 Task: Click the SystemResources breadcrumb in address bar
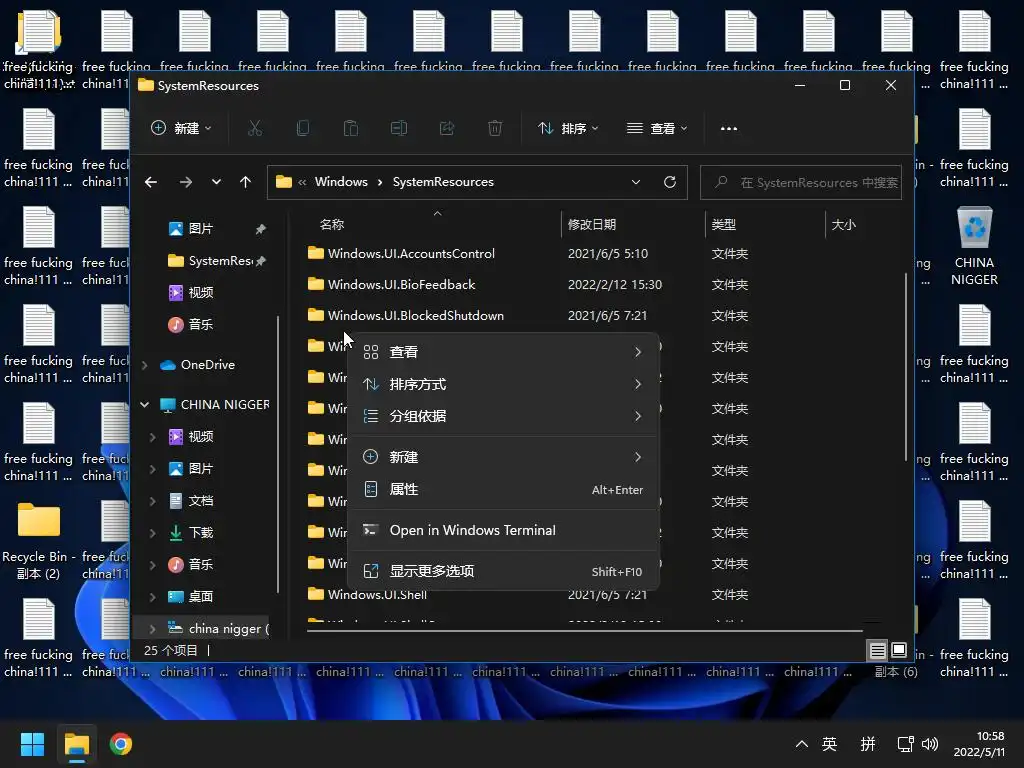tap(443, 182)
